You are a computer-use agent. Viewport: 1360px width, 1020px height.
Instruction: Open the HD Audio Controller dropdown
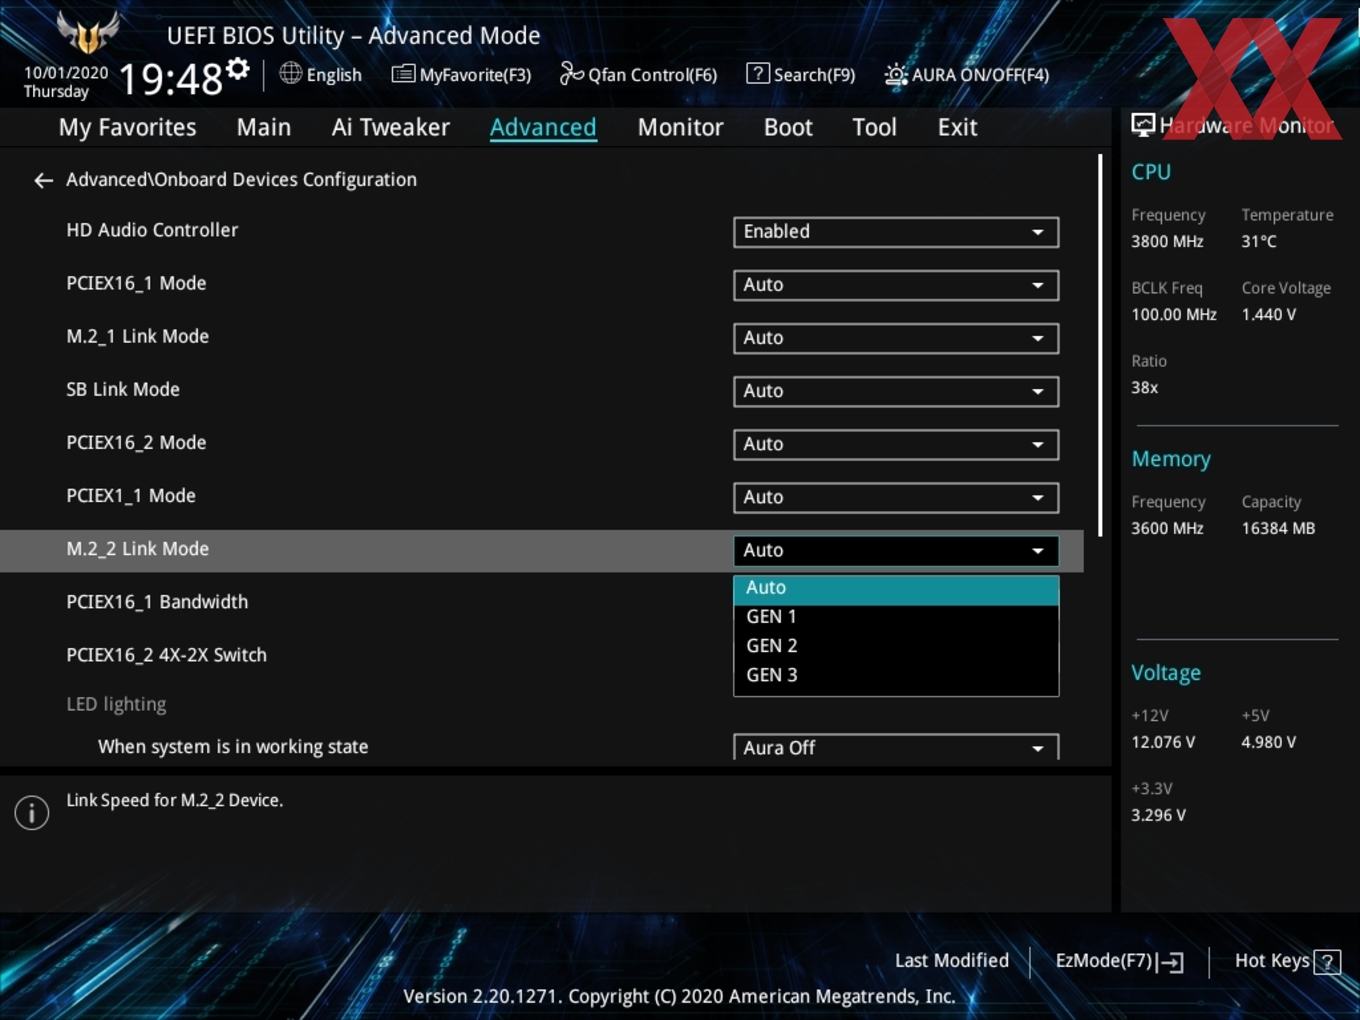pos(896,232)
